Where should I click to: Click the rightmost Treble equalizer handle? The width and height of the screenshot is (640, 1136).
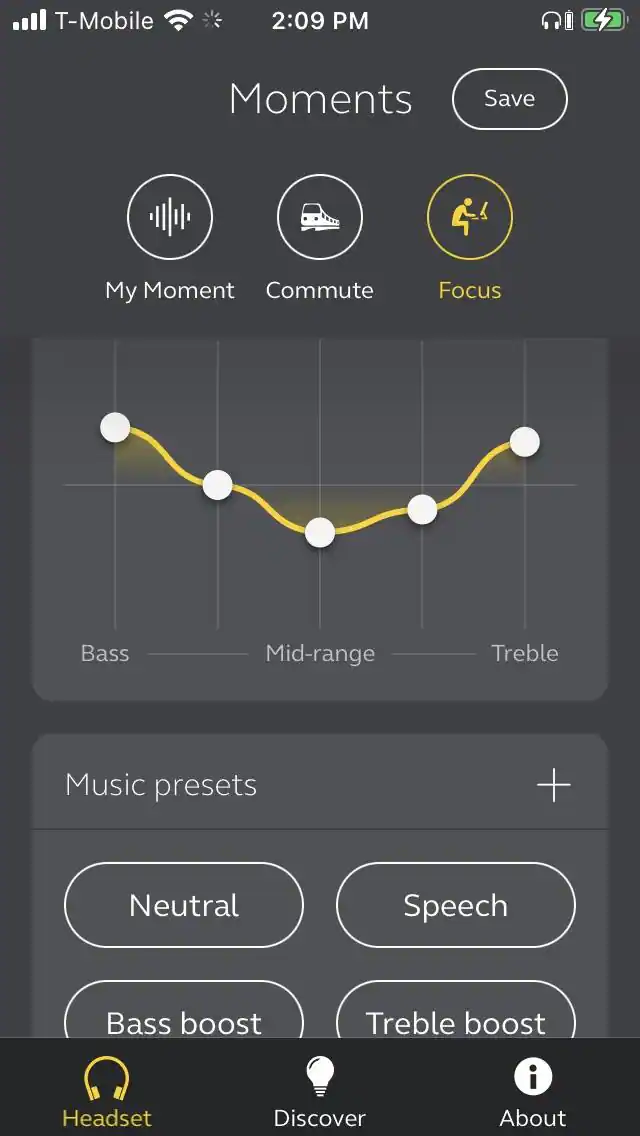(x=525, y=441)
